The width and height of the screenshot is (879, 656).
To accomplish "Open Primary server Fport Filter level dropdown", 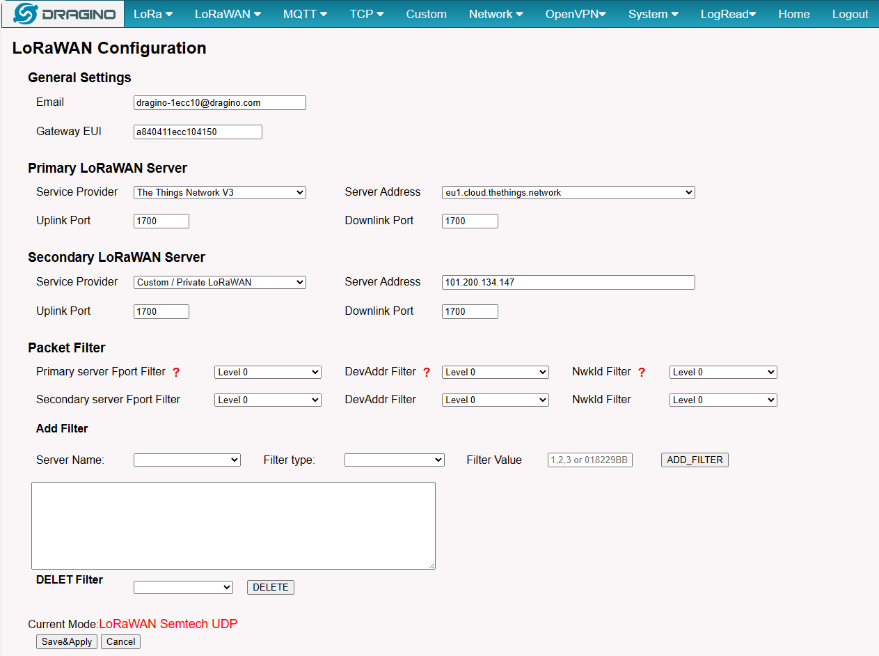I will [x=268, y=372].
